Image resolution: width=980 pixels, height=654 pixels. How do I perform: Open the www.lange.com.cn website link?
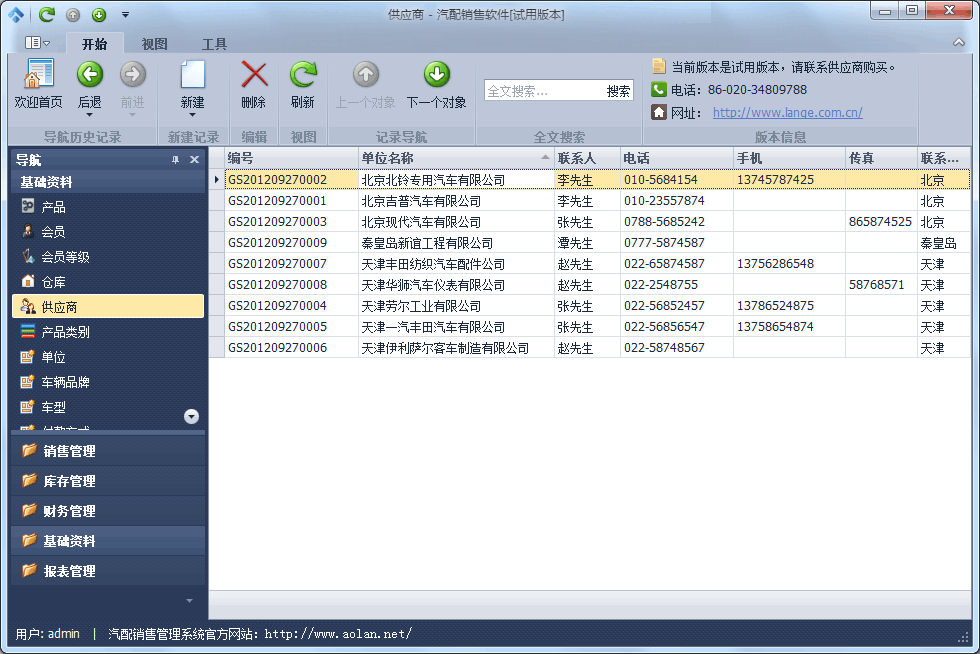787,113
